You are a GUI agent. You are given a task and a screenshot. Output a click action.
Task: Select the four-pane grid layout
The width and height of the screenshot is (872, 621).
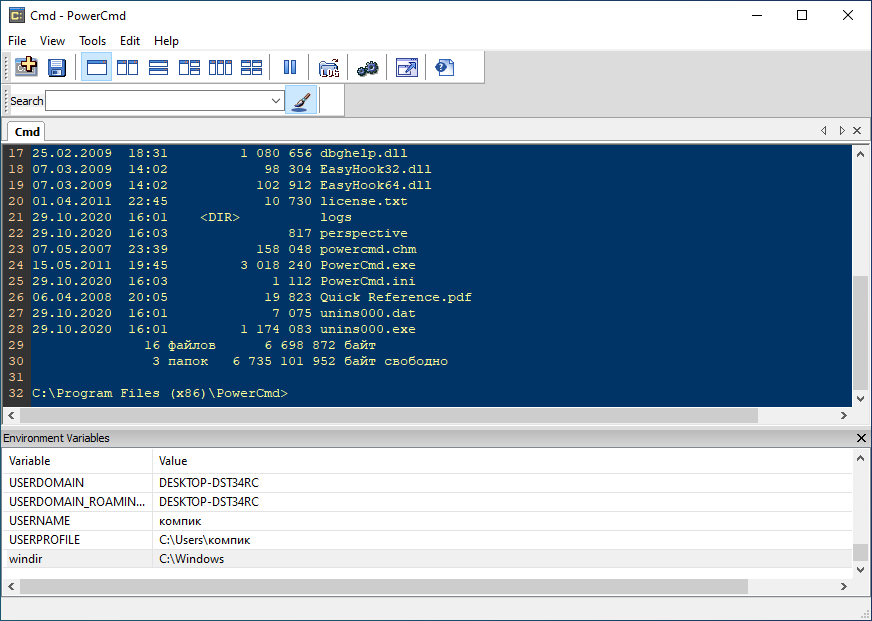(251, 67)
